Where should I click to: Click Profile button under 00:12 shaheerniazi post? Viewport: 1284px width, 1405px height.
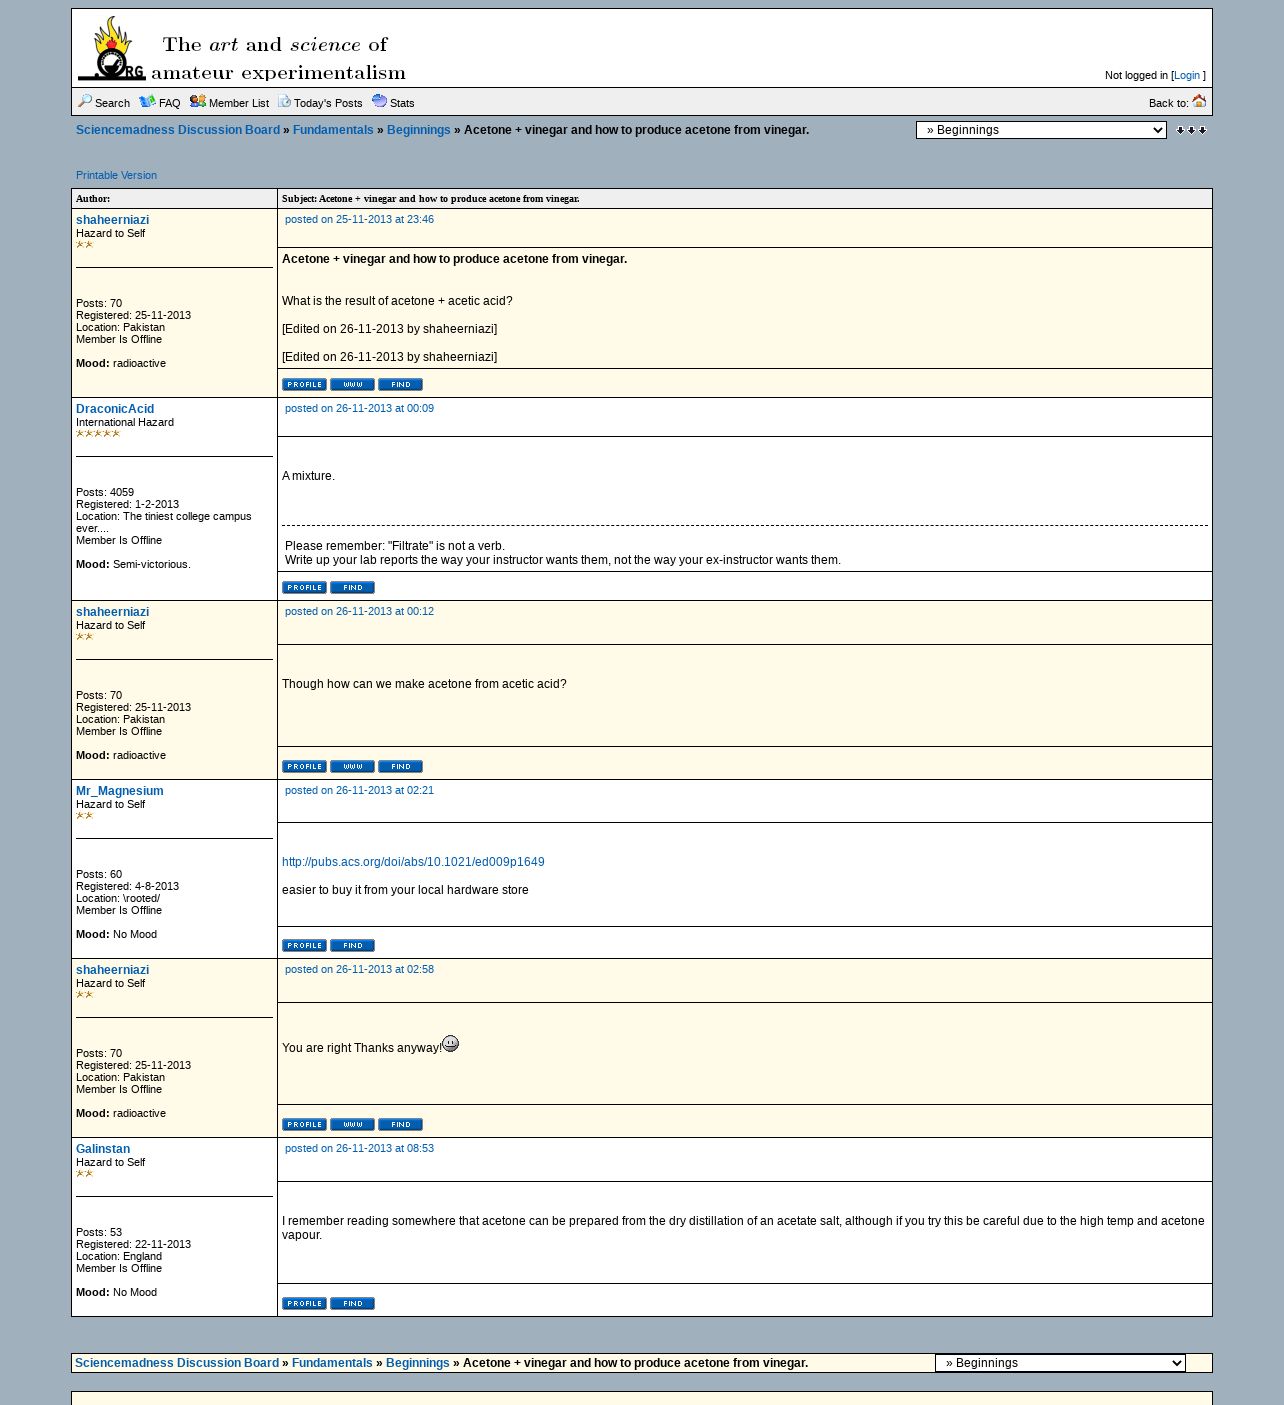pos(304,766)
